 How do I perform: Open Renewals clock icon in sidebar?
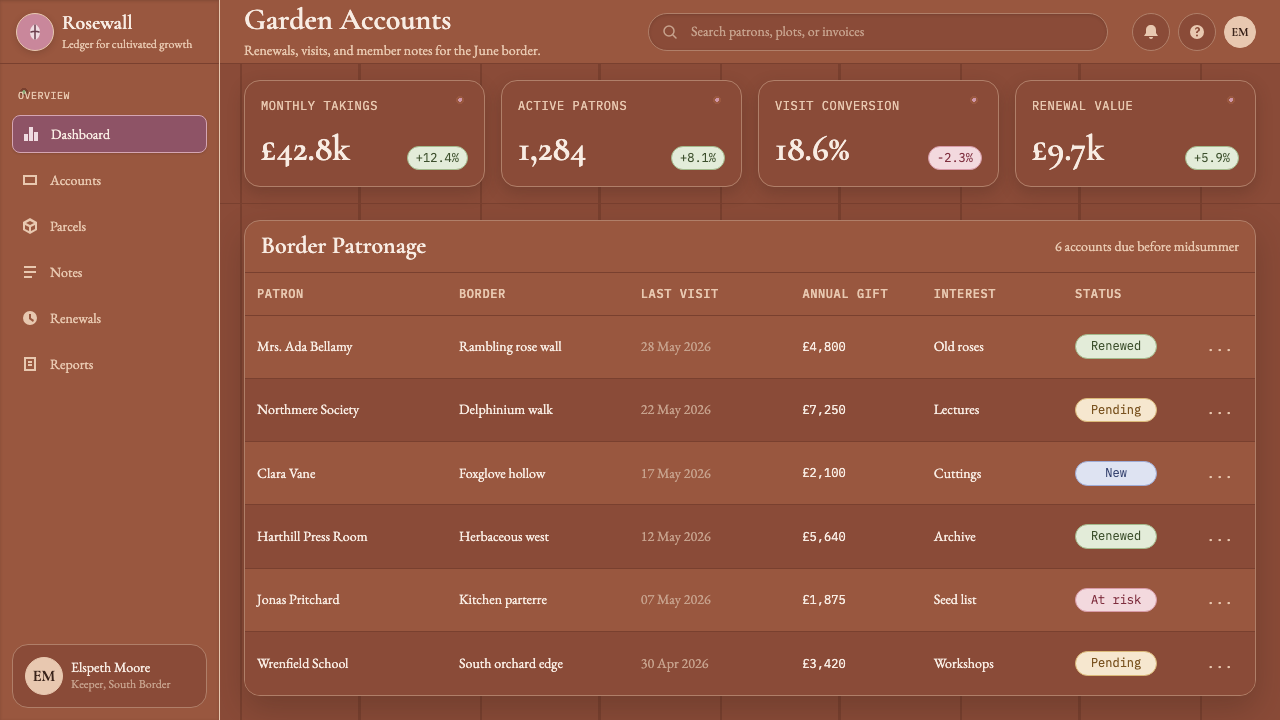click(x=30, y=318)
